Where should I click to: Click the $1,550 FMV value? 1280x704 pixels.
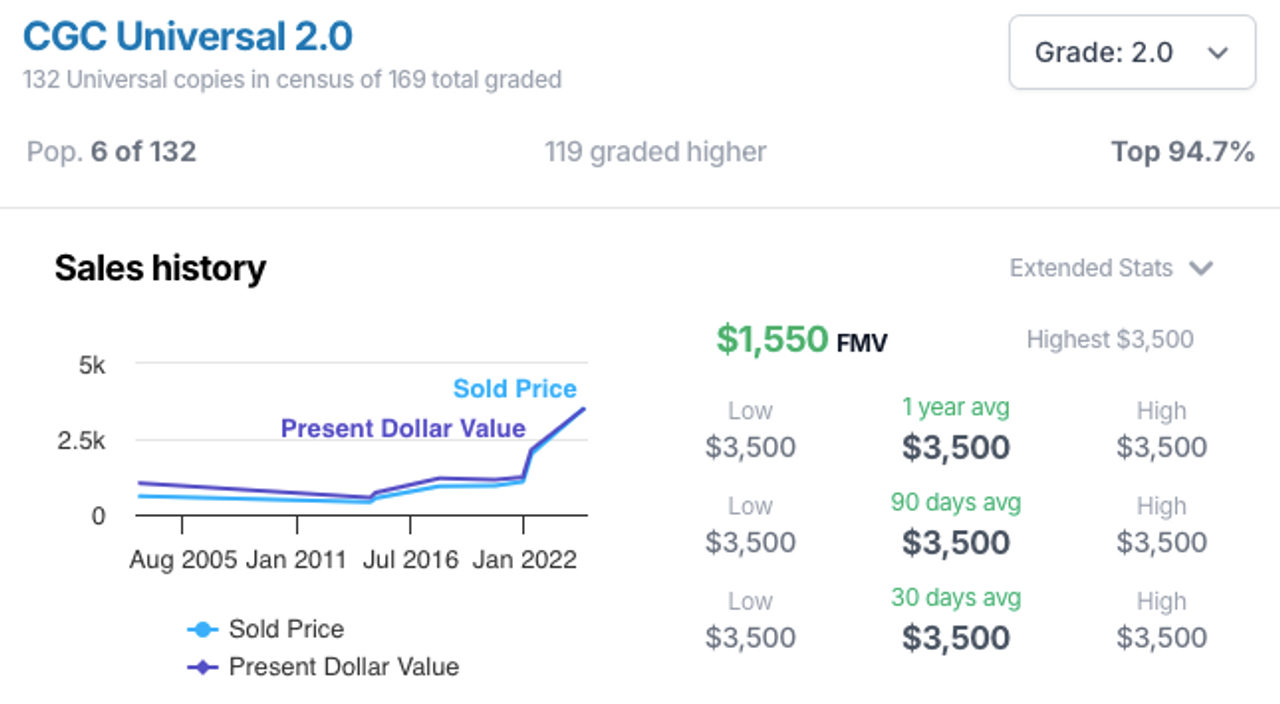tap(801, 340)
